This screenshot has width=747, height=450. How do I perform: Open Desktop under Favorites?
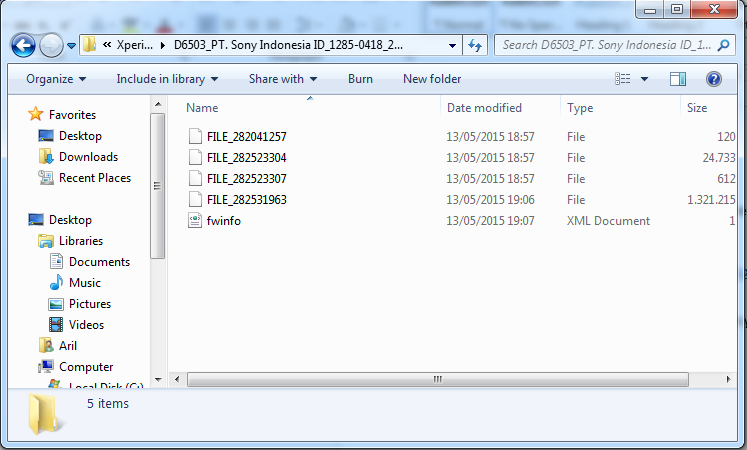pyautogui.click(x=80, y=136)
